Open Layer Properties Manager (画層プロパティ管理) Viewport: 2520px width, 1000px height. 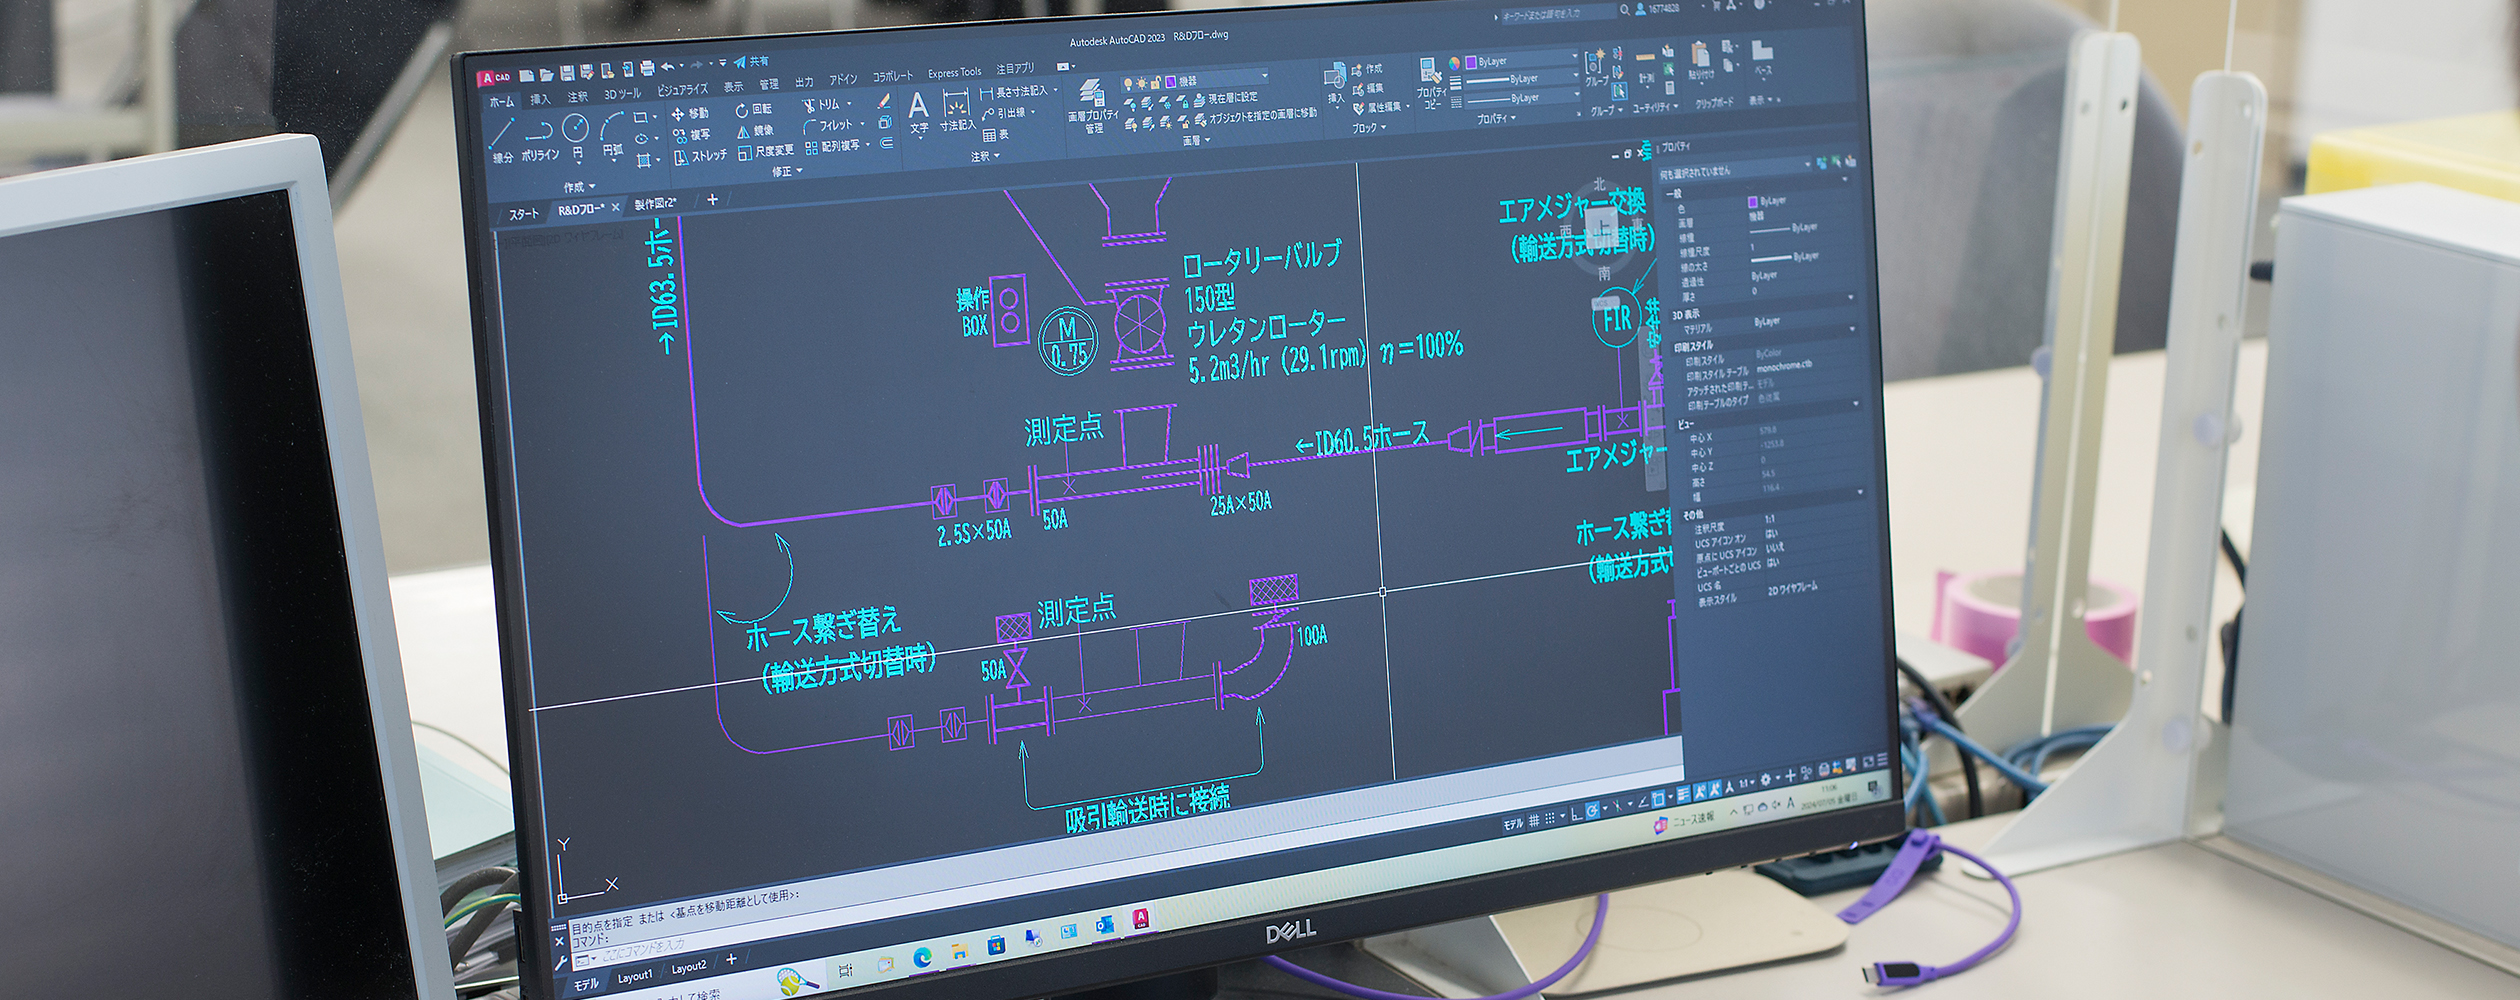coord(1093,106)
